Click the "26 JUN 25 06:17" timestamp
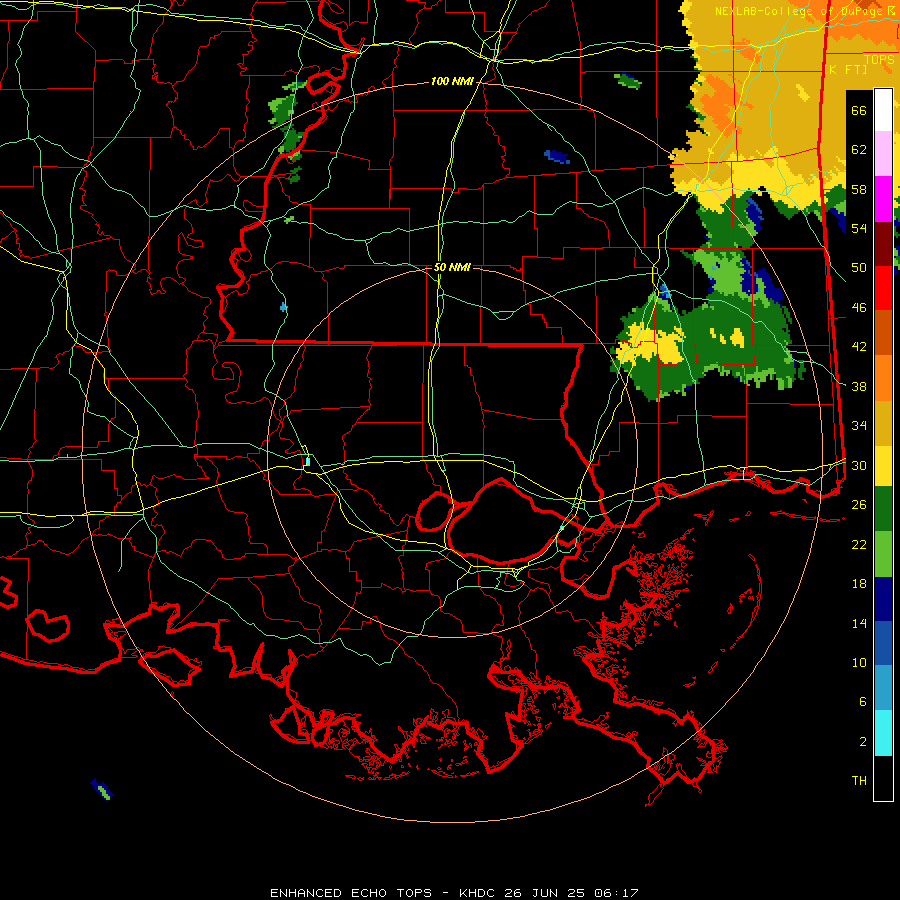The width and height of the screenshot is (900, 900). pyautogui.click(x=571, y=893)
